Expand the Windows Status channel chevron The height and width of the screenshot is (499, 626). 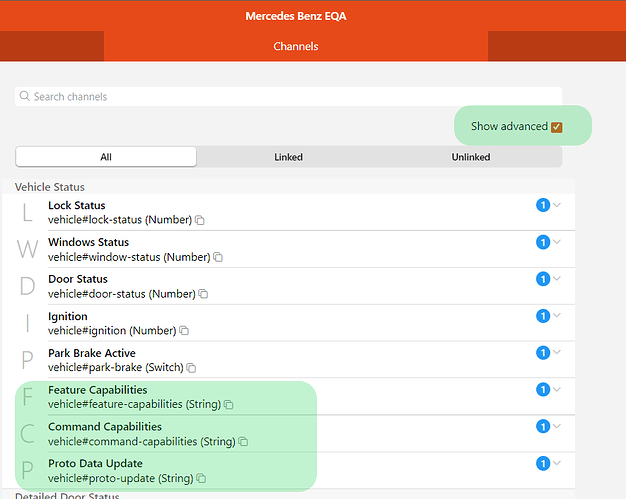point(557,242)
